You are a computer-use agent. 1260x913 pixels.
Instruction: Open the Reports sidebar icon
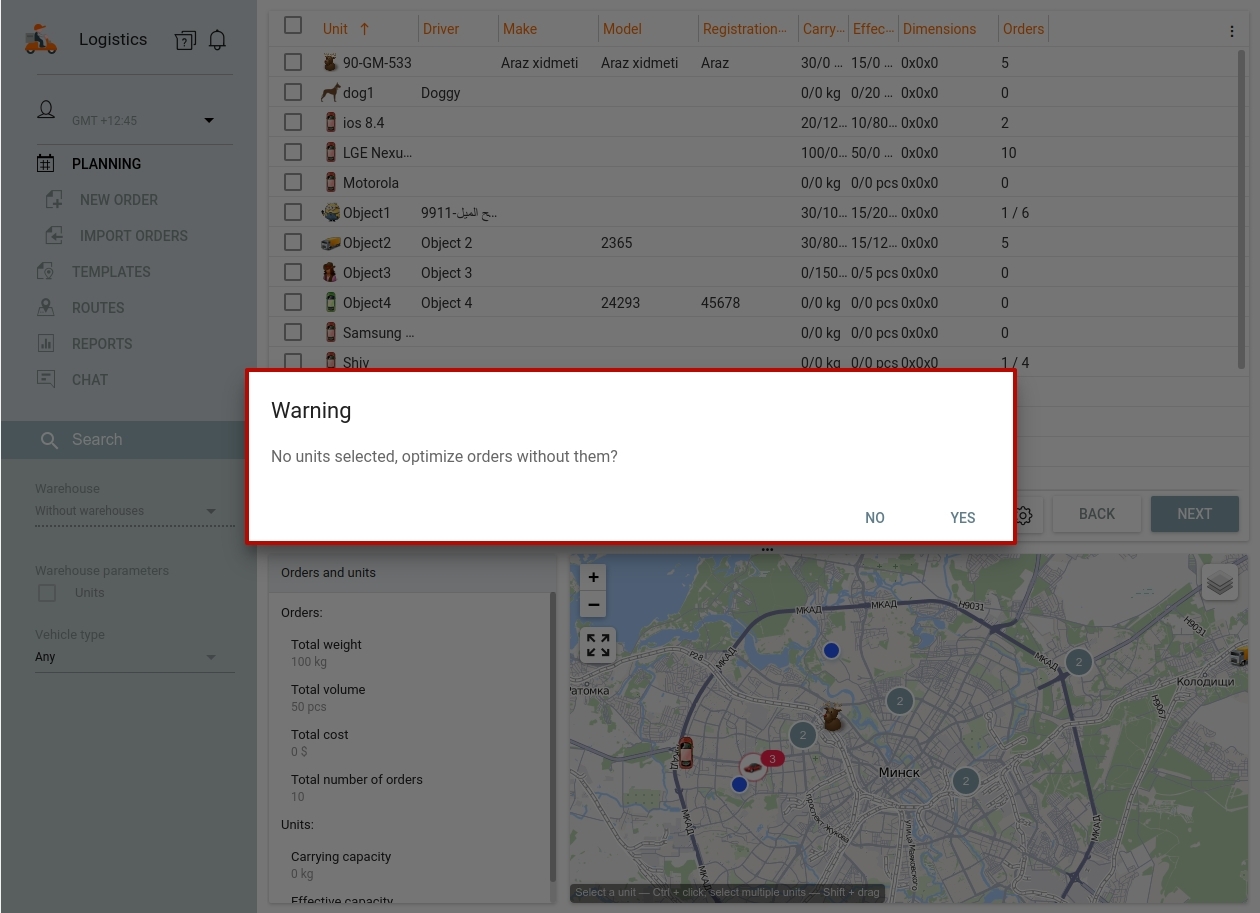46,343
